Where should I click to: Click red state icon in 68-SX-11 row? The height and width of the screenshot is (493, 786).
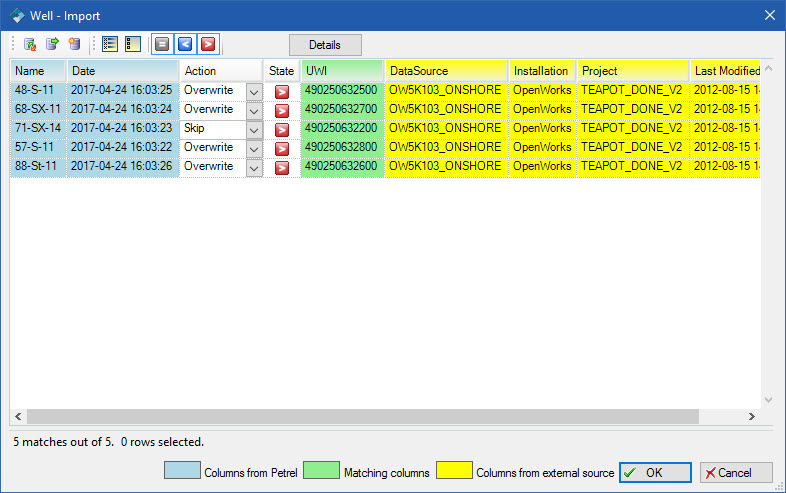282,111
